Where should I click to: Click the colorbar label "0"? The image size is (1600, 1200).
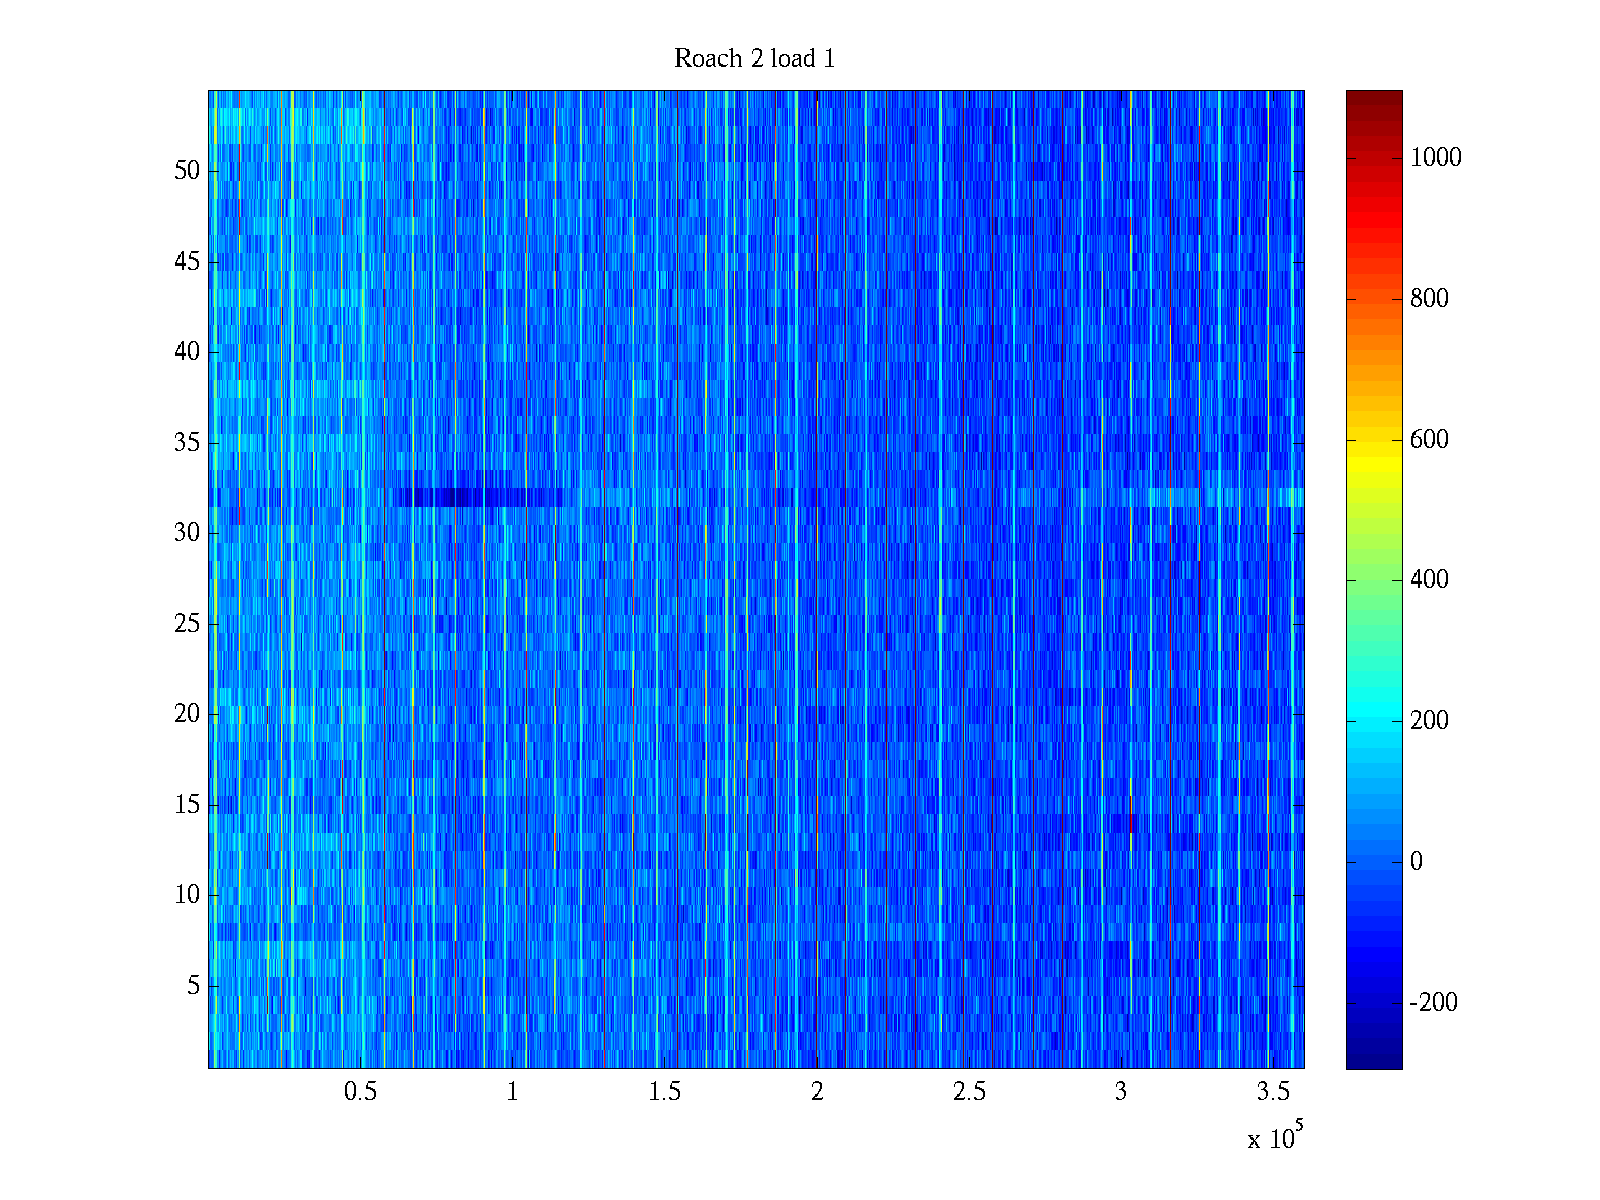pyautogui.click(x=1415, y=862)
